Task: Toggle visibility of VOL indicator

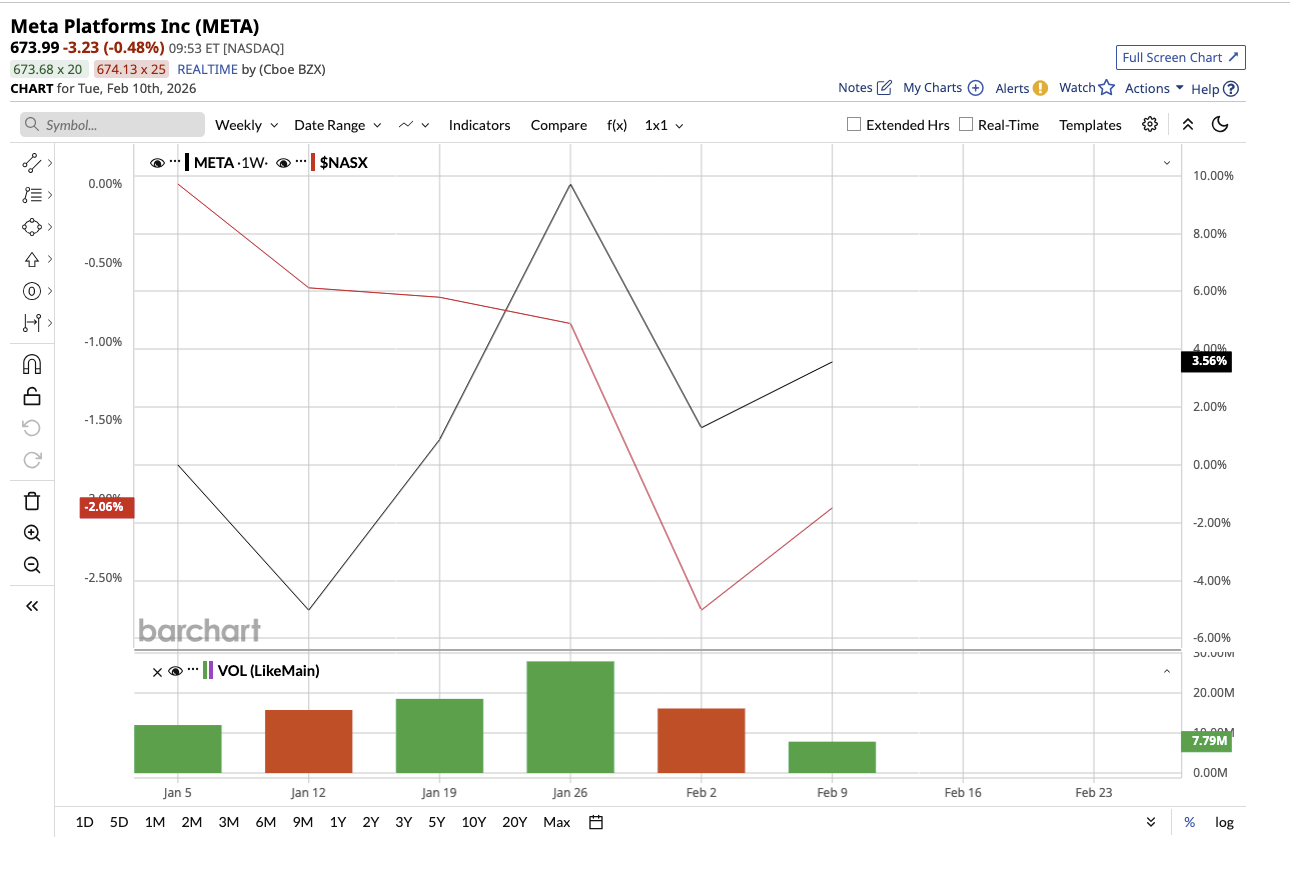Action: 175,671
